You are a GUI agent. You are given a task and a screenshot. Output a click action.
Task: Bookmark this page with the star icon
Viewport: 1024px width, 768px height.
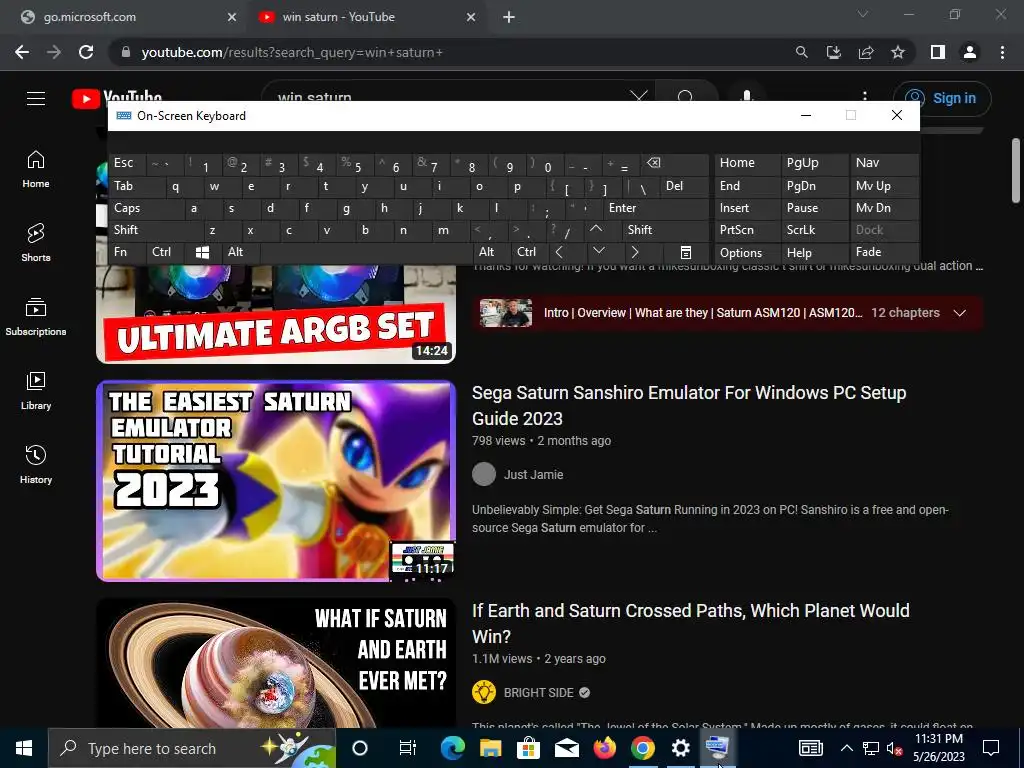tap(898, 52)
